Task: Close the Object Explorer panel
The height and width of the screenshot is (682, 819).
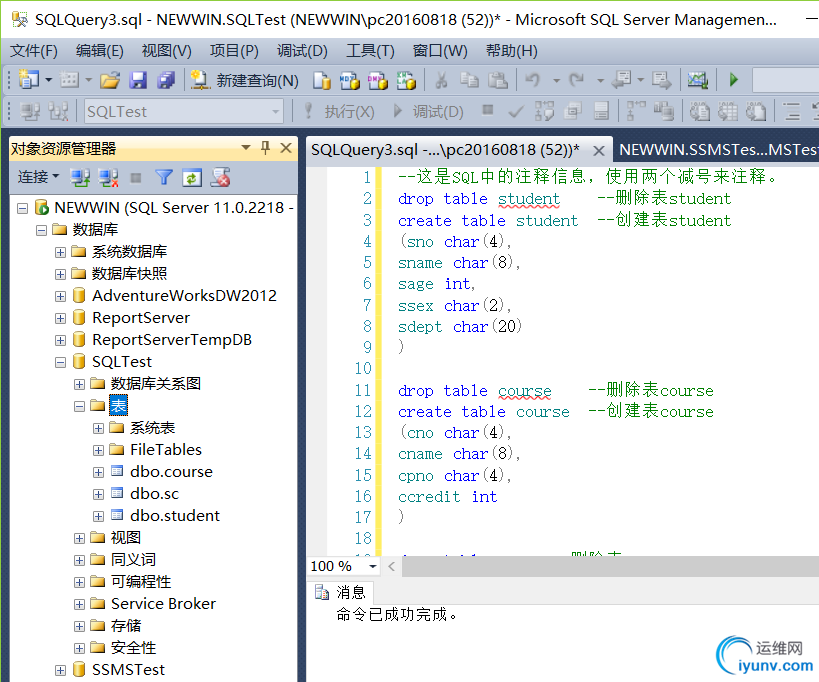Action: 286,148
